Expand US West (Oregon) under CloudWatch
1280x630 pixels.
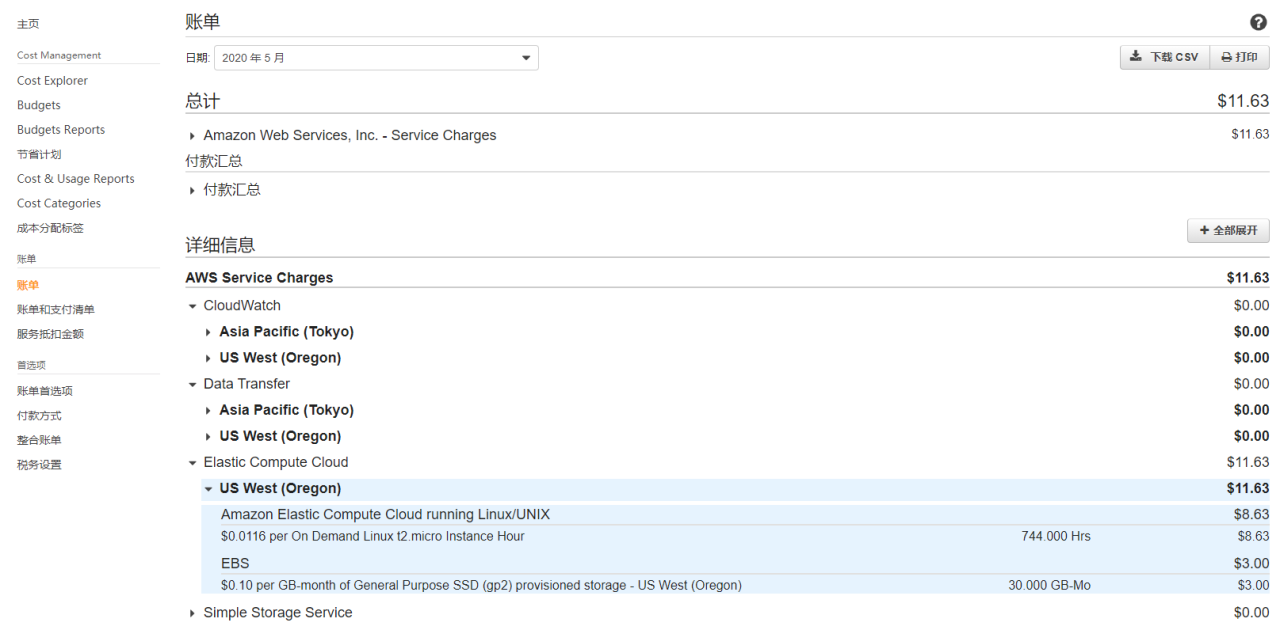click(x=208, y=358)
